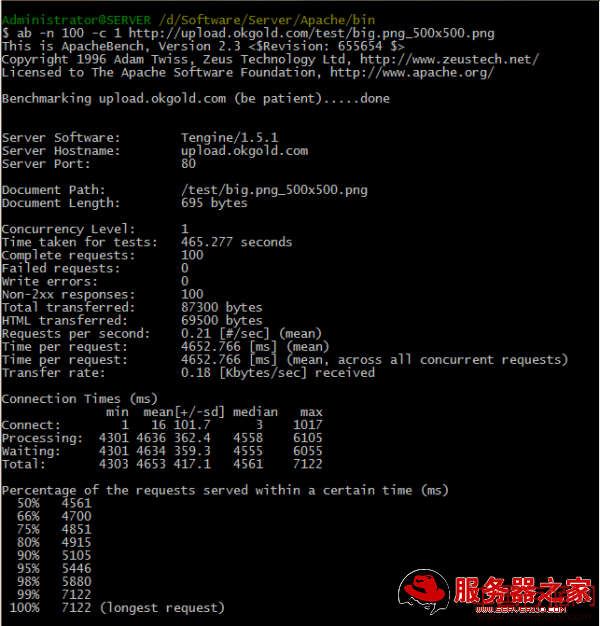Click the longest request line
This screenshot has width=600, height=626.
(117, 608)
